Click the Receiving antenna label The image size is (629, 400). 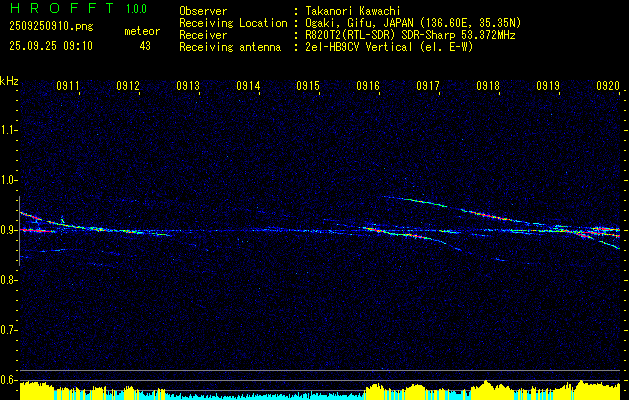tap(230, 47)
